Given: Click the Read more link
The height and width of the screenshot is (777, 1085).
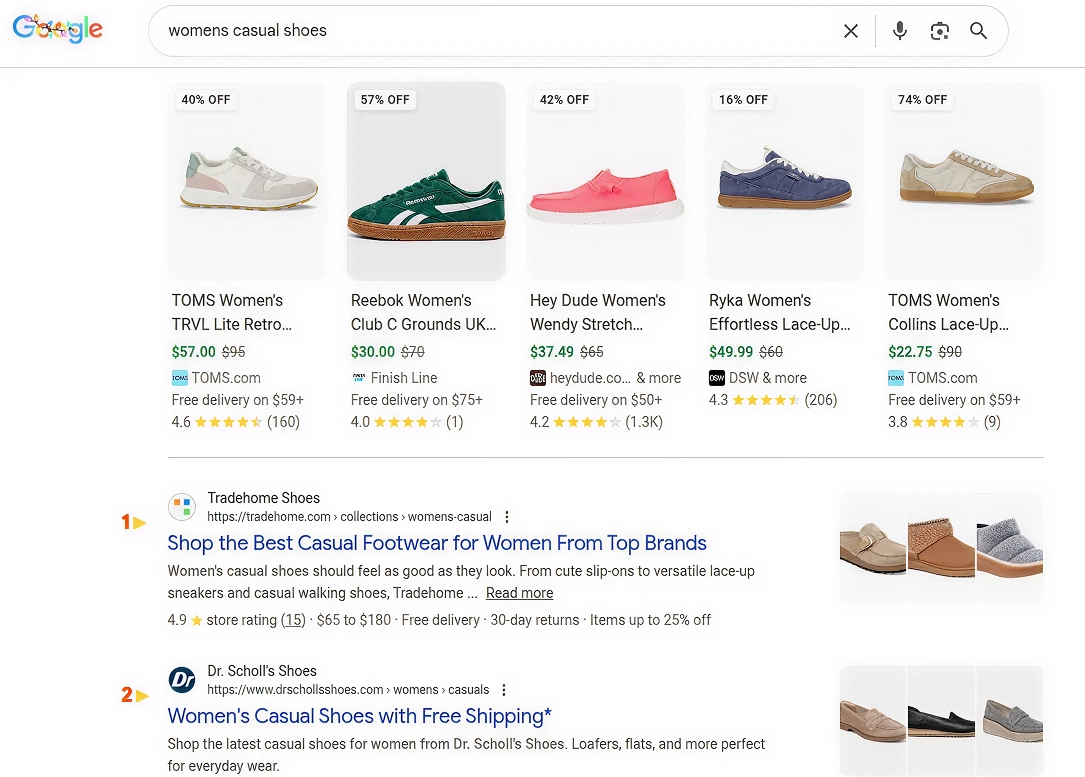Looking at the screenshot, I should [520, 593].
